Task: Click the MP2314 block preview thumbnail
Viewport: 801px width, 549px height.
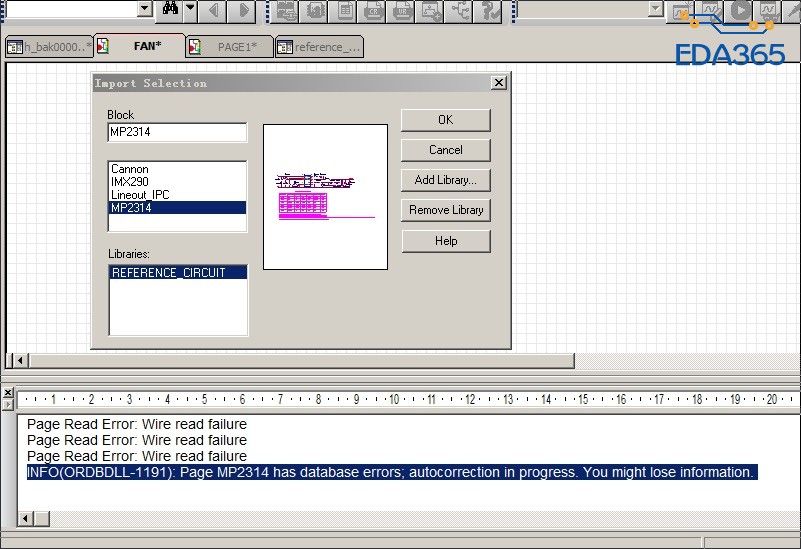Action: tap(325, 197)
